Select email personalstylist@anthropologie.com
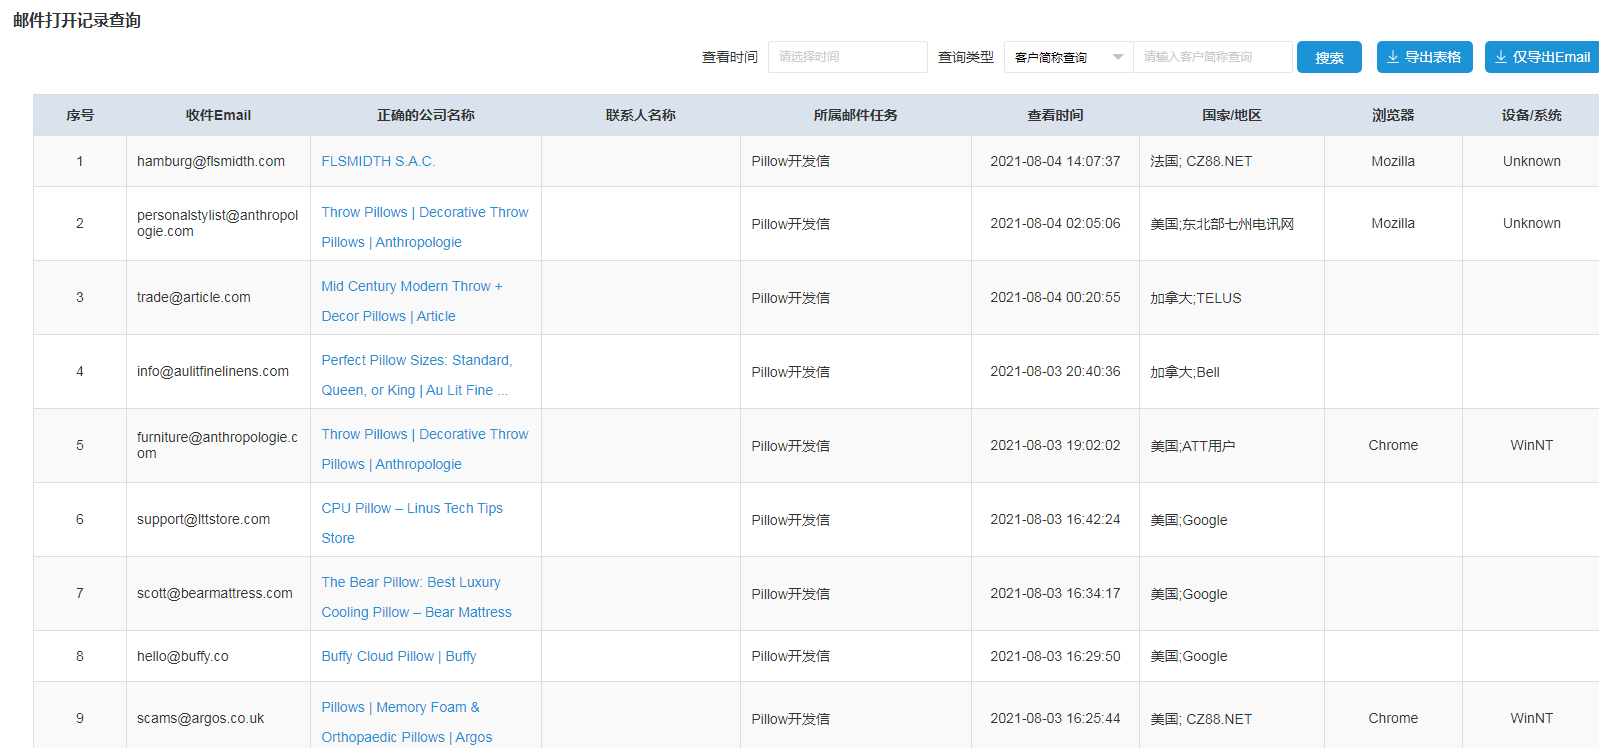The height and width of the screenshot is (748, 1599). point(218,223)
